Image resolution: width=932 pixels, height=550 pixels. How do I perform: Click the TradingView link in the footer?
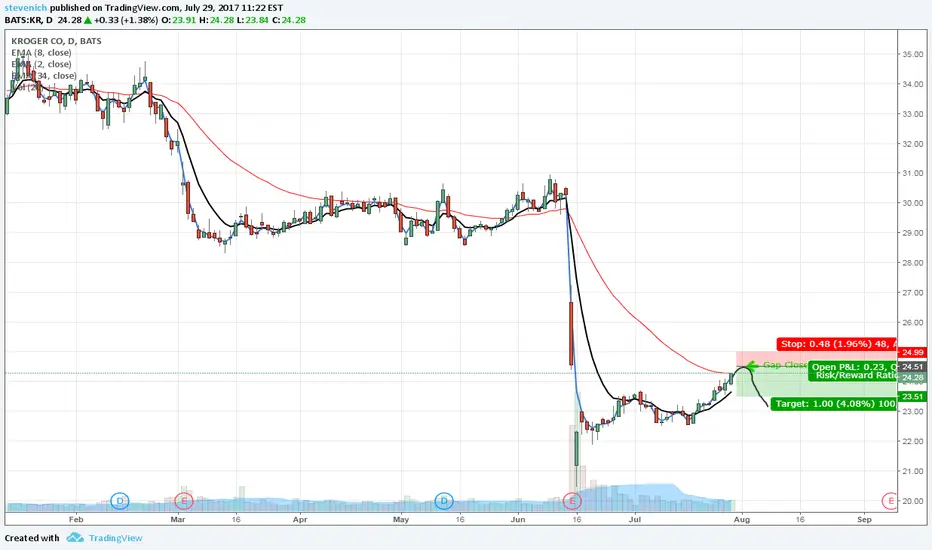point(115,538)
